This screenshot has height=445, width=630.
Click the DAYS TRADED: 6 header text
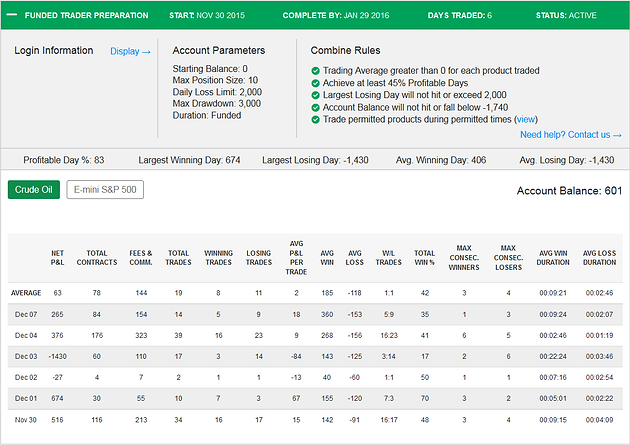click(460, 15)
